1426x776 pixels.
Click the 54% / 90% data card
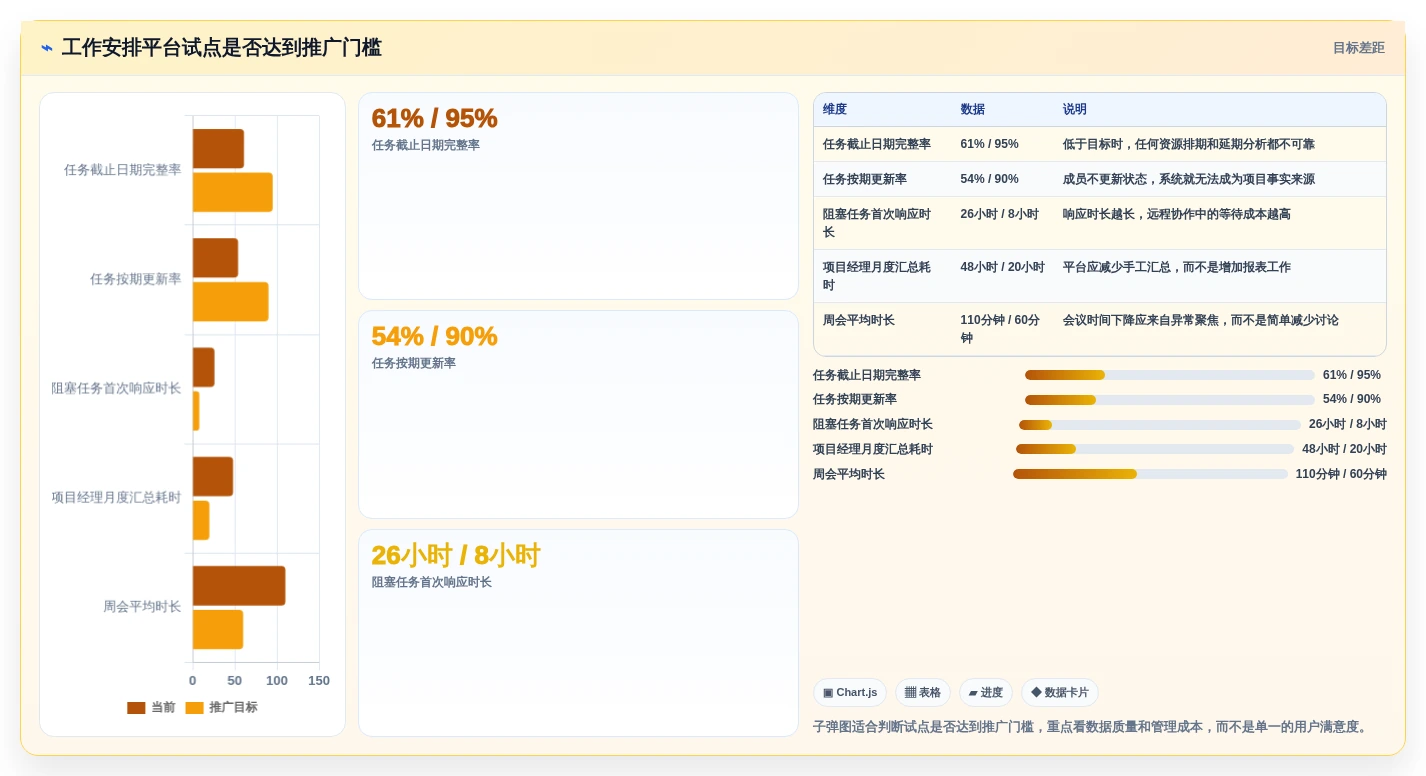coord(578,414)
